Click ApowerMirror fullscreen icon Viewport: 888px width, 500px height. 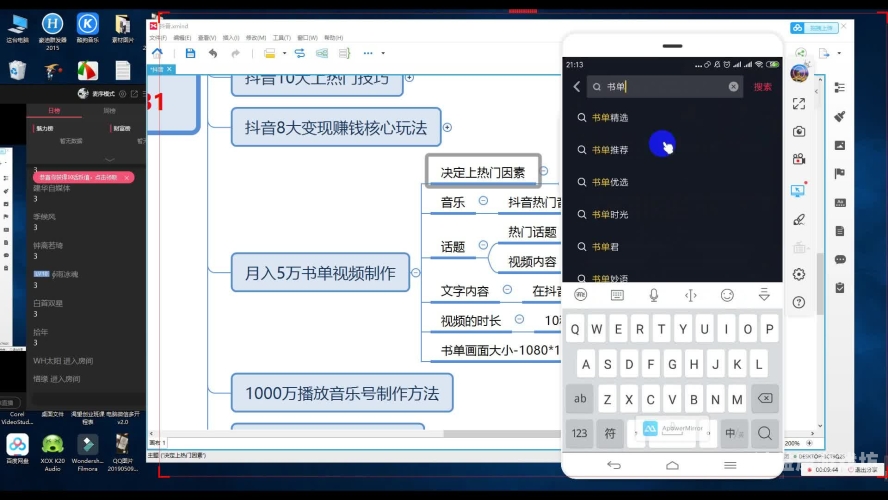tap(799, 104)
